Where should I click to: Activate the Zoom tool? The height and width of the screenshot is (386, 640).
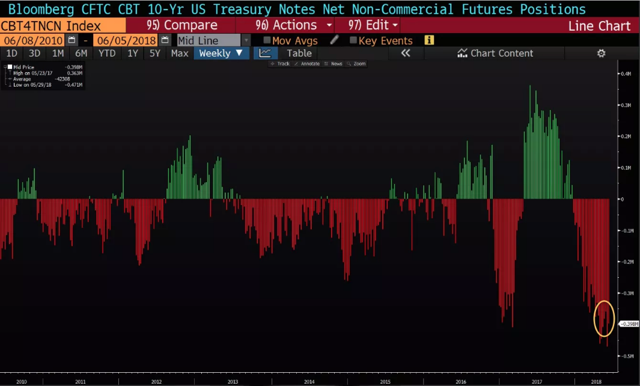pos(356,64)
